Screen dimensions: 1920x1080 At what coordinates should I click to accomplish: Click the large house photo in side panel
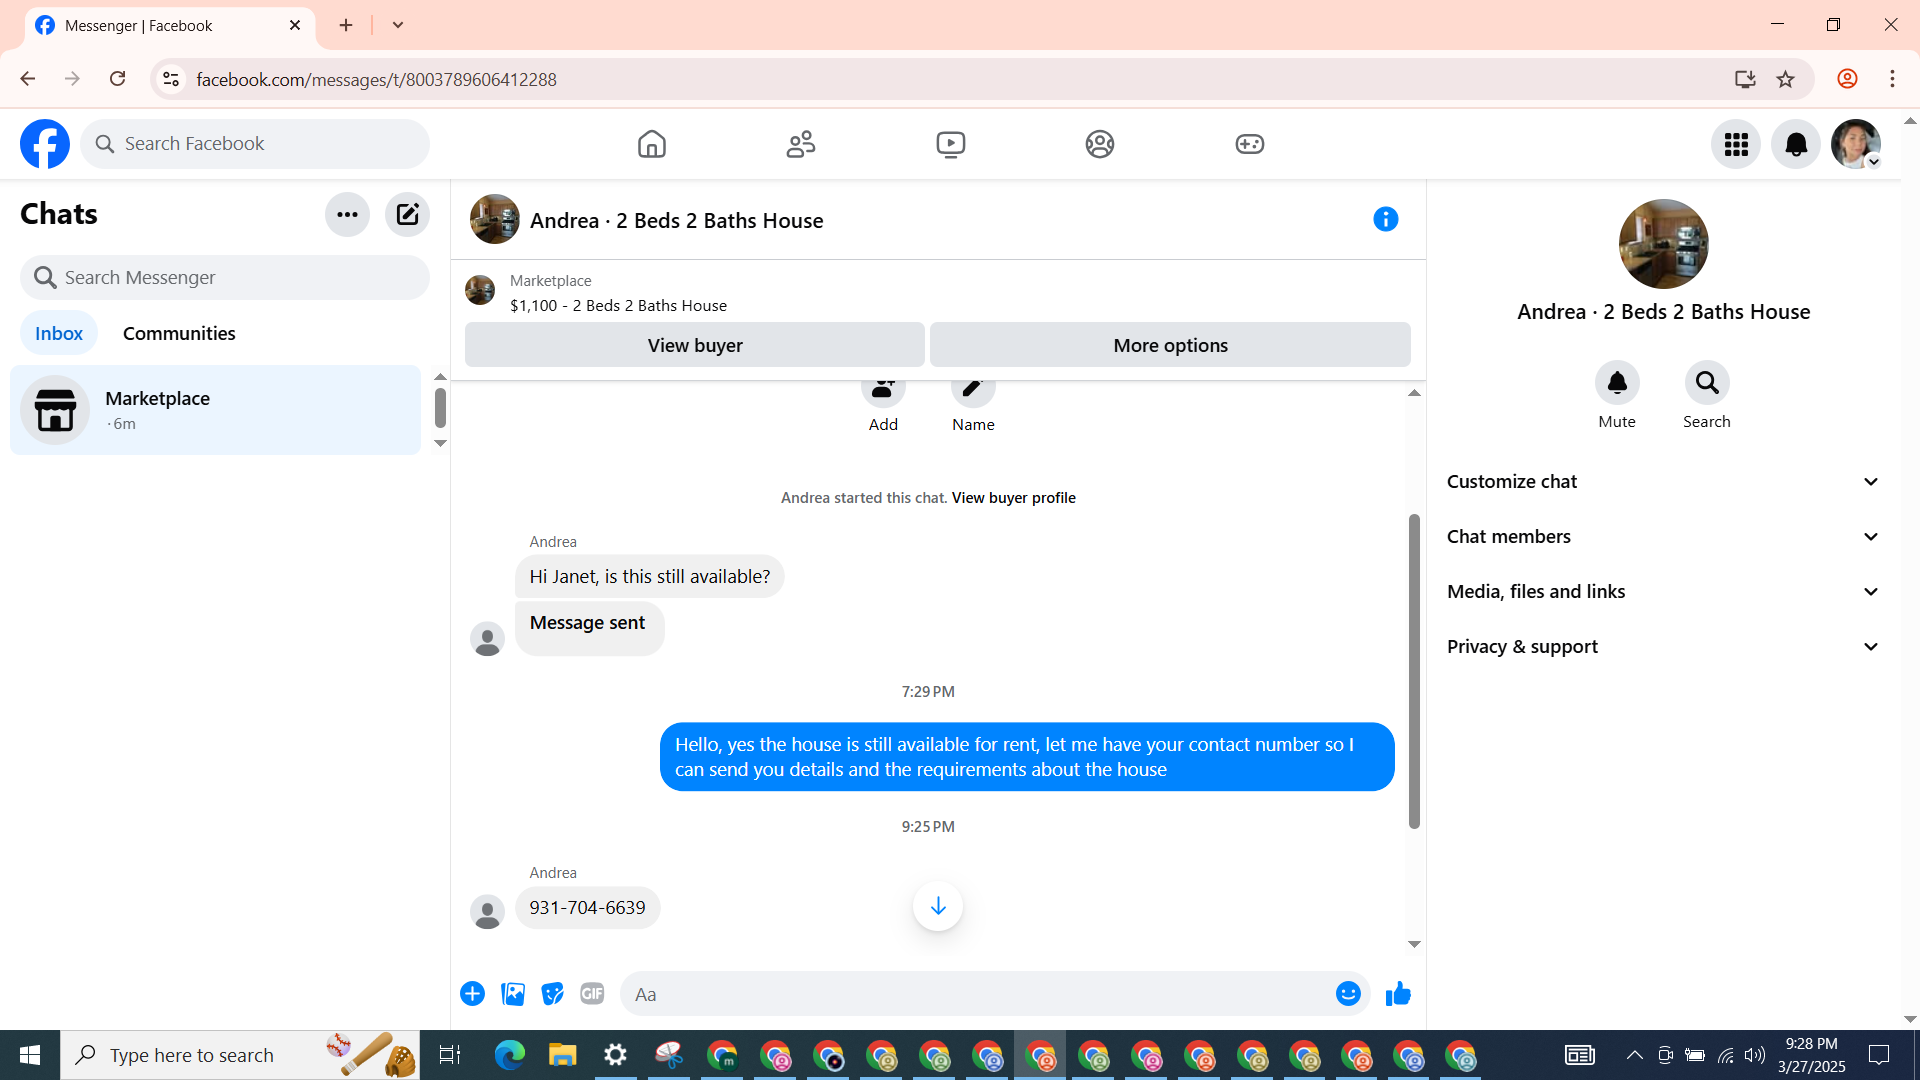1664,244
